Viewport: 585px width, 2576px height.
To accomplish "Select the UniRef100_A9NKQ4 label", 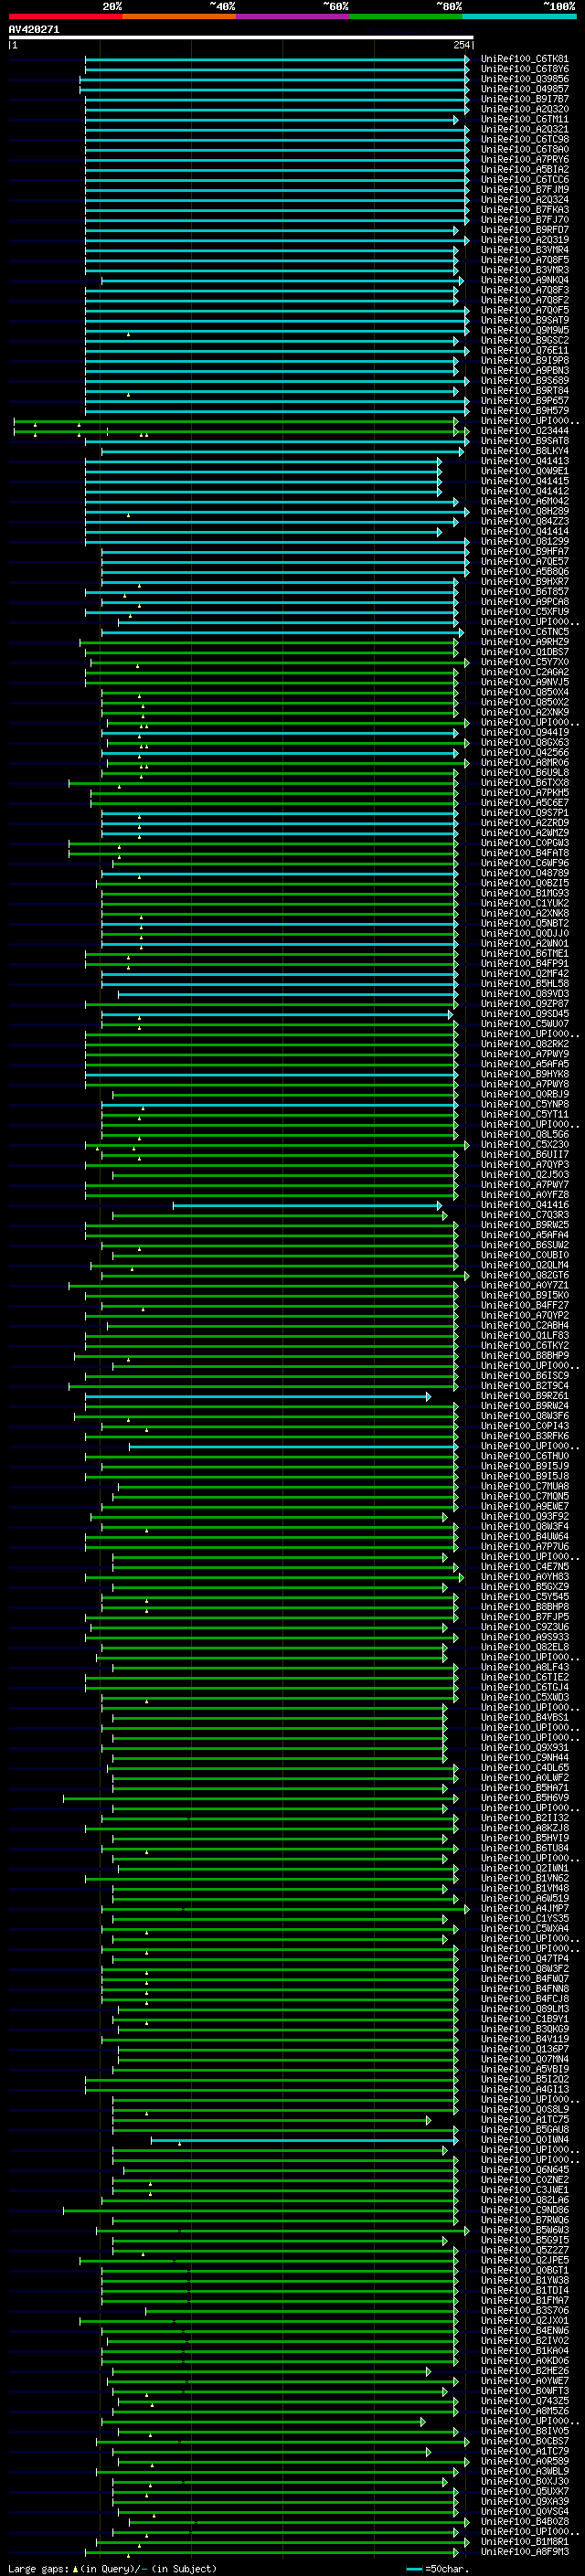I will coord(524,280).
